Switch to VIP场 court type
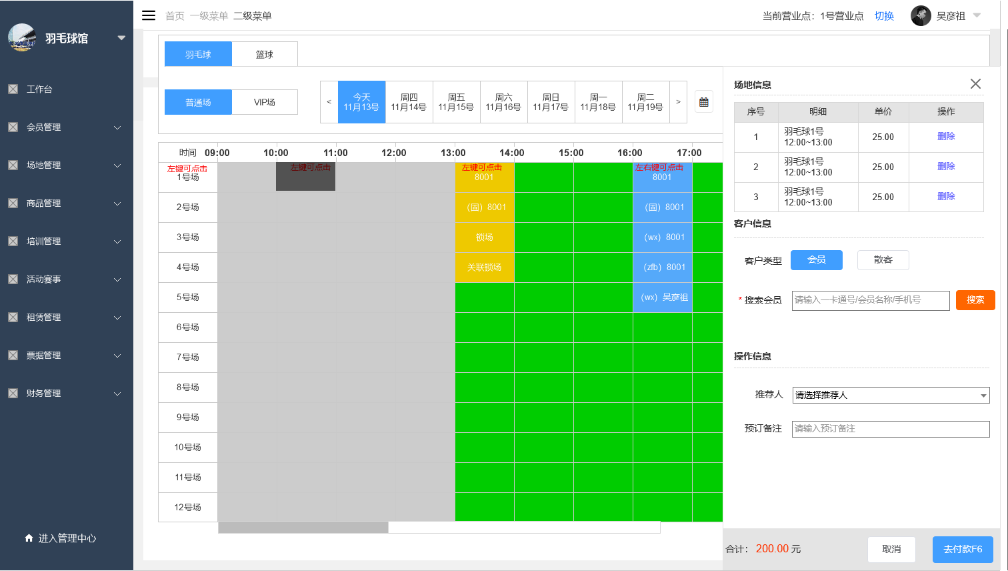 point(264,102)
